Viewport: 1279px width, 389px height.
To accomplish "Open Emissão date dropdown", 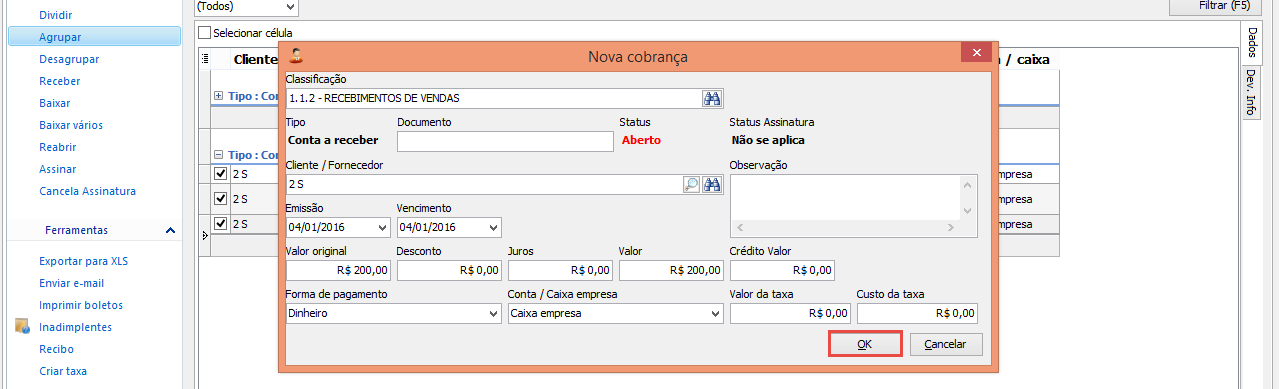I will 382,227.
